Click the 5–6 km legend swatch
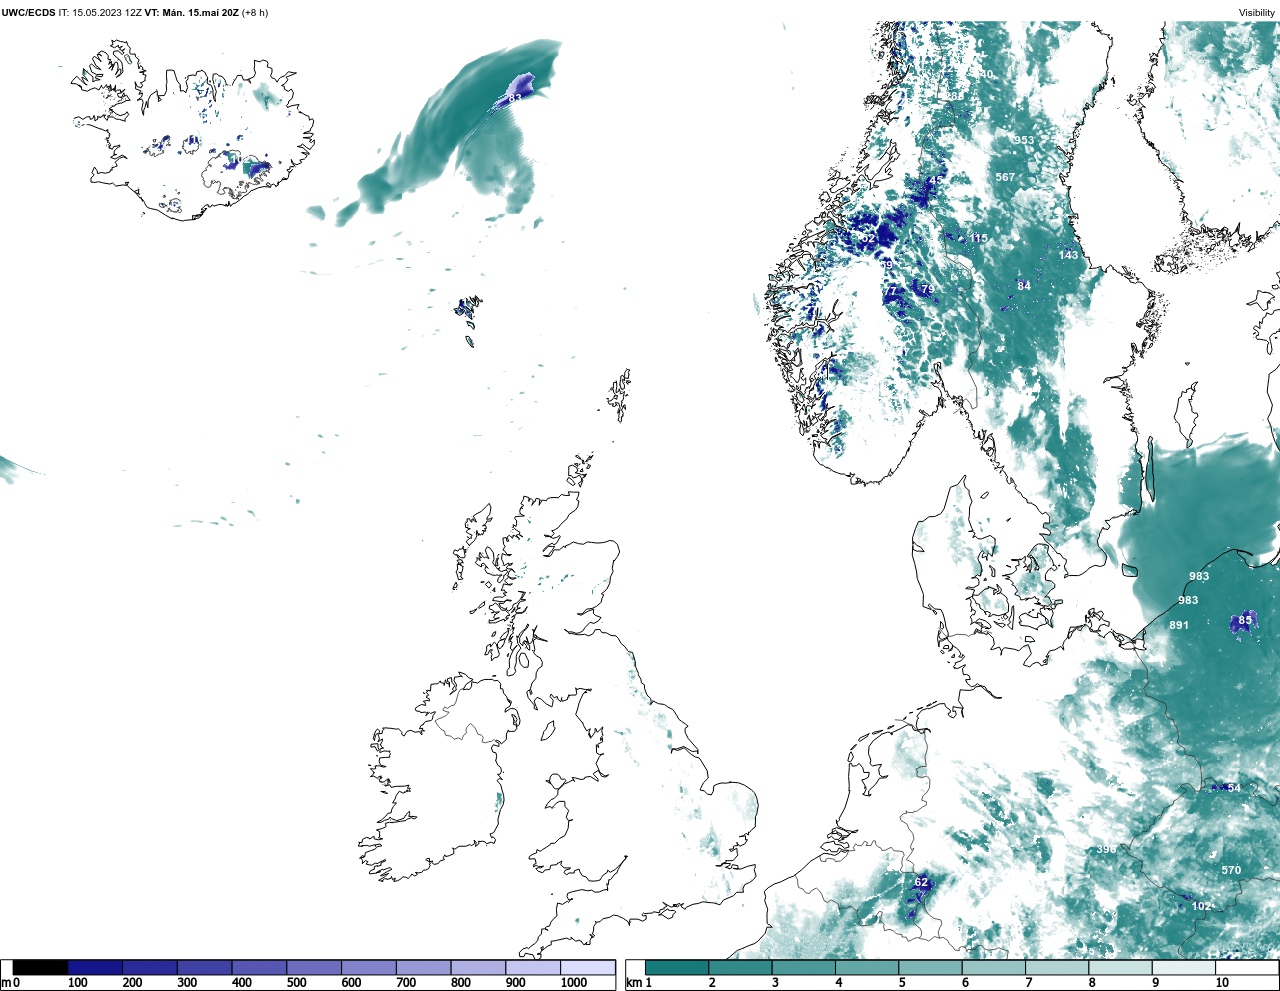The height and width of the screenshot is (991, 1280). click(930, 968)
